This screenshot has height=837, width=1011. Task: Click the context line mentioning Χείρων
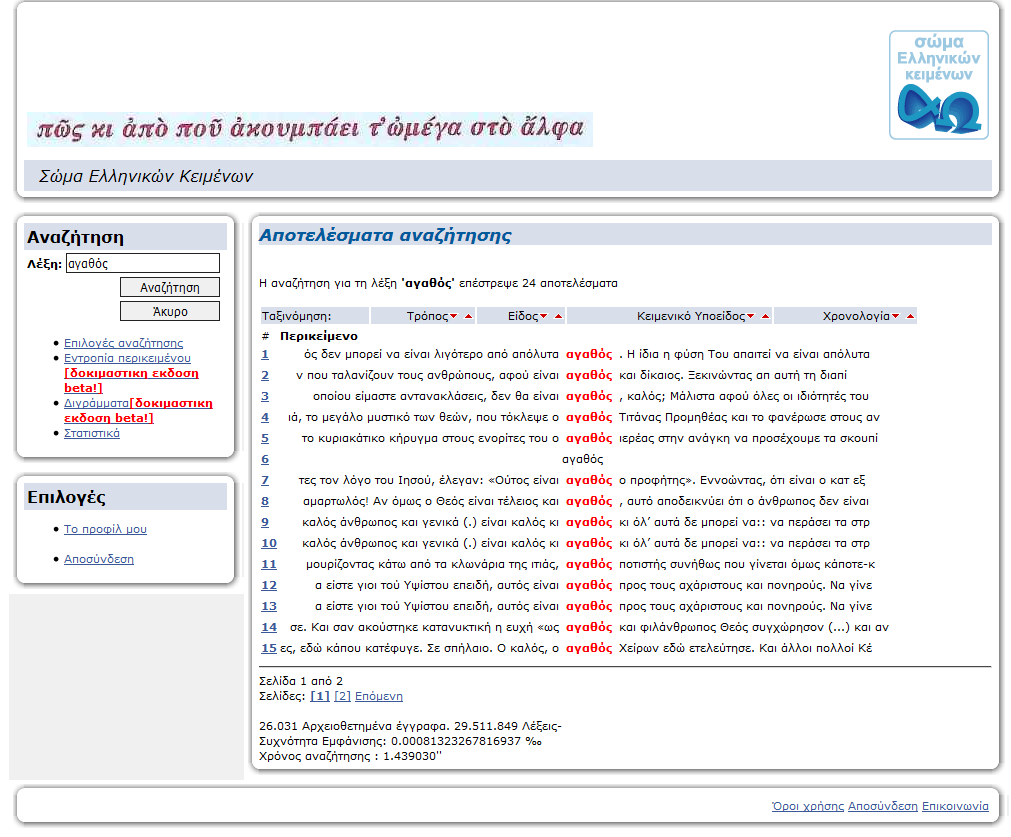coord(576,648)
